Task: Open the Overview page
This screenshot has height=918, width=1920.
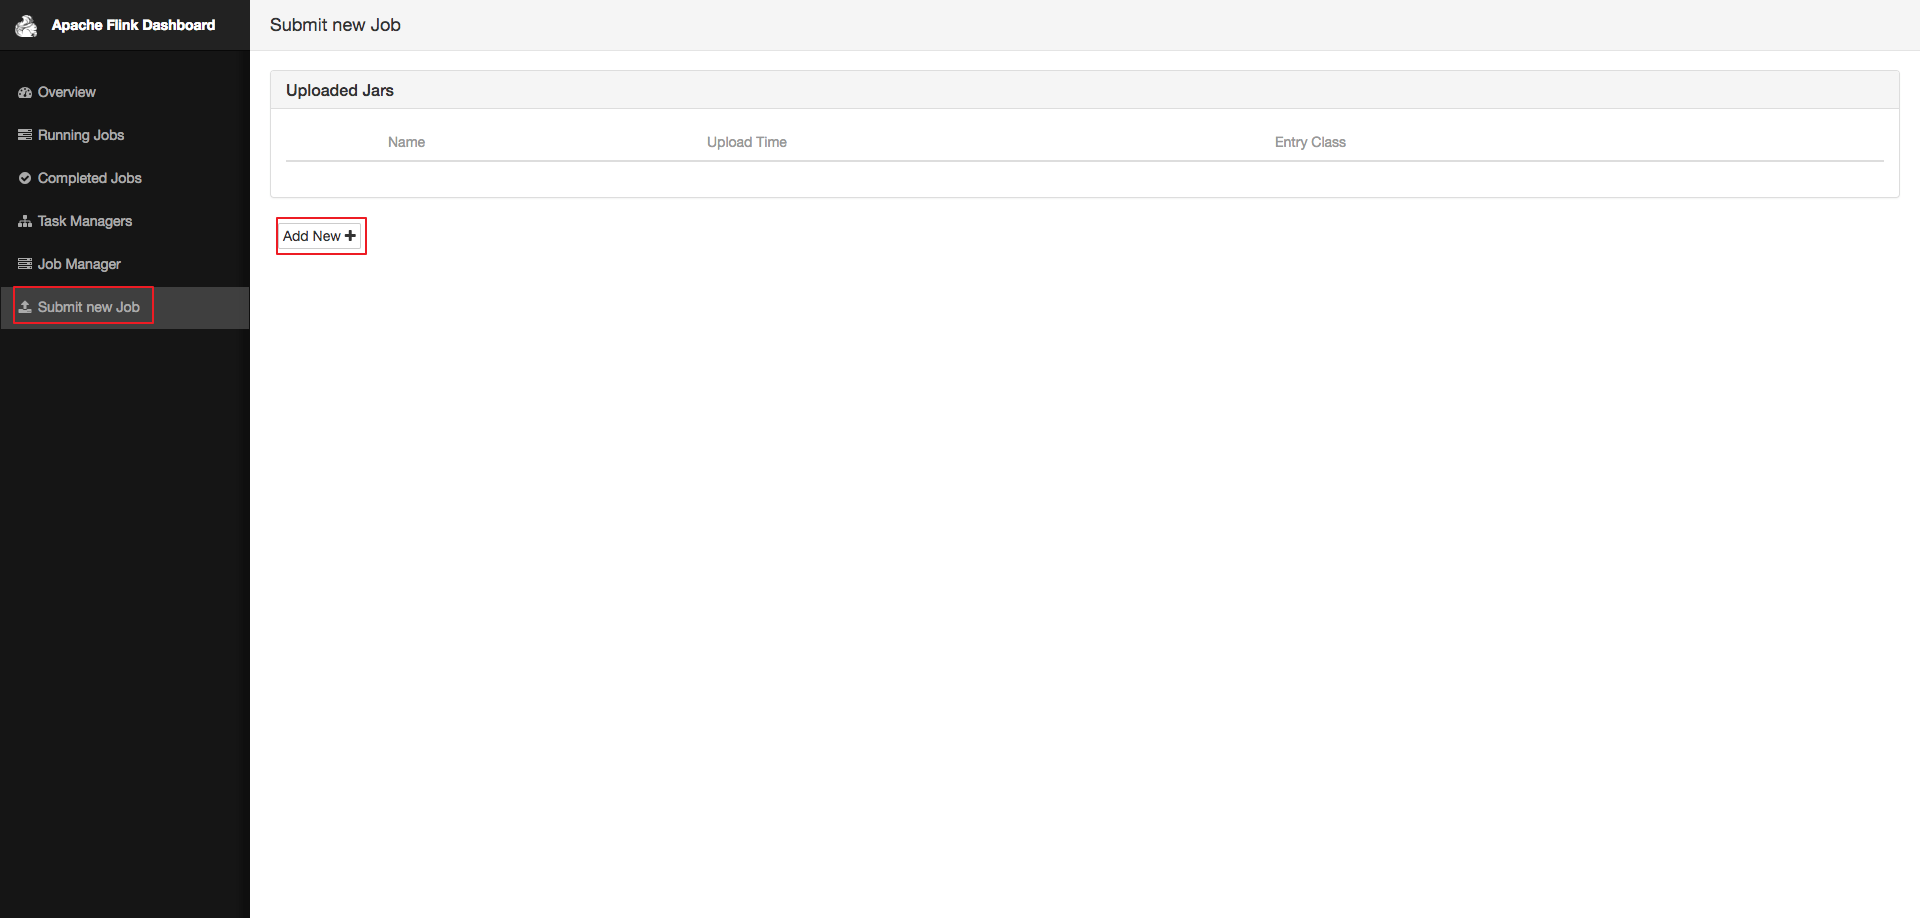Action: (66, 92)
